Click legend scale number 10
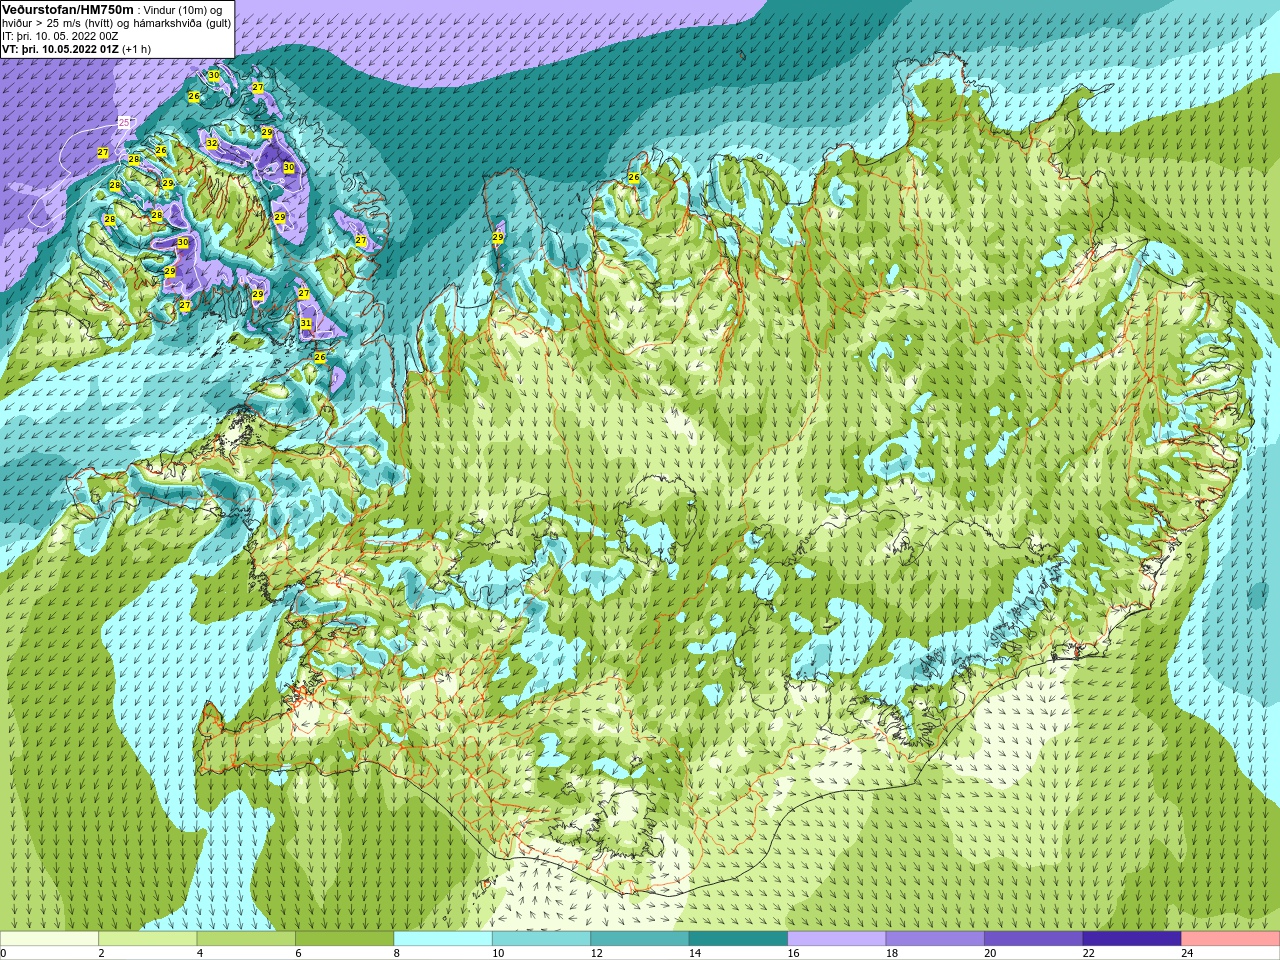The image size is (1280, 960). pyautogui.click(x=498, y=953)
